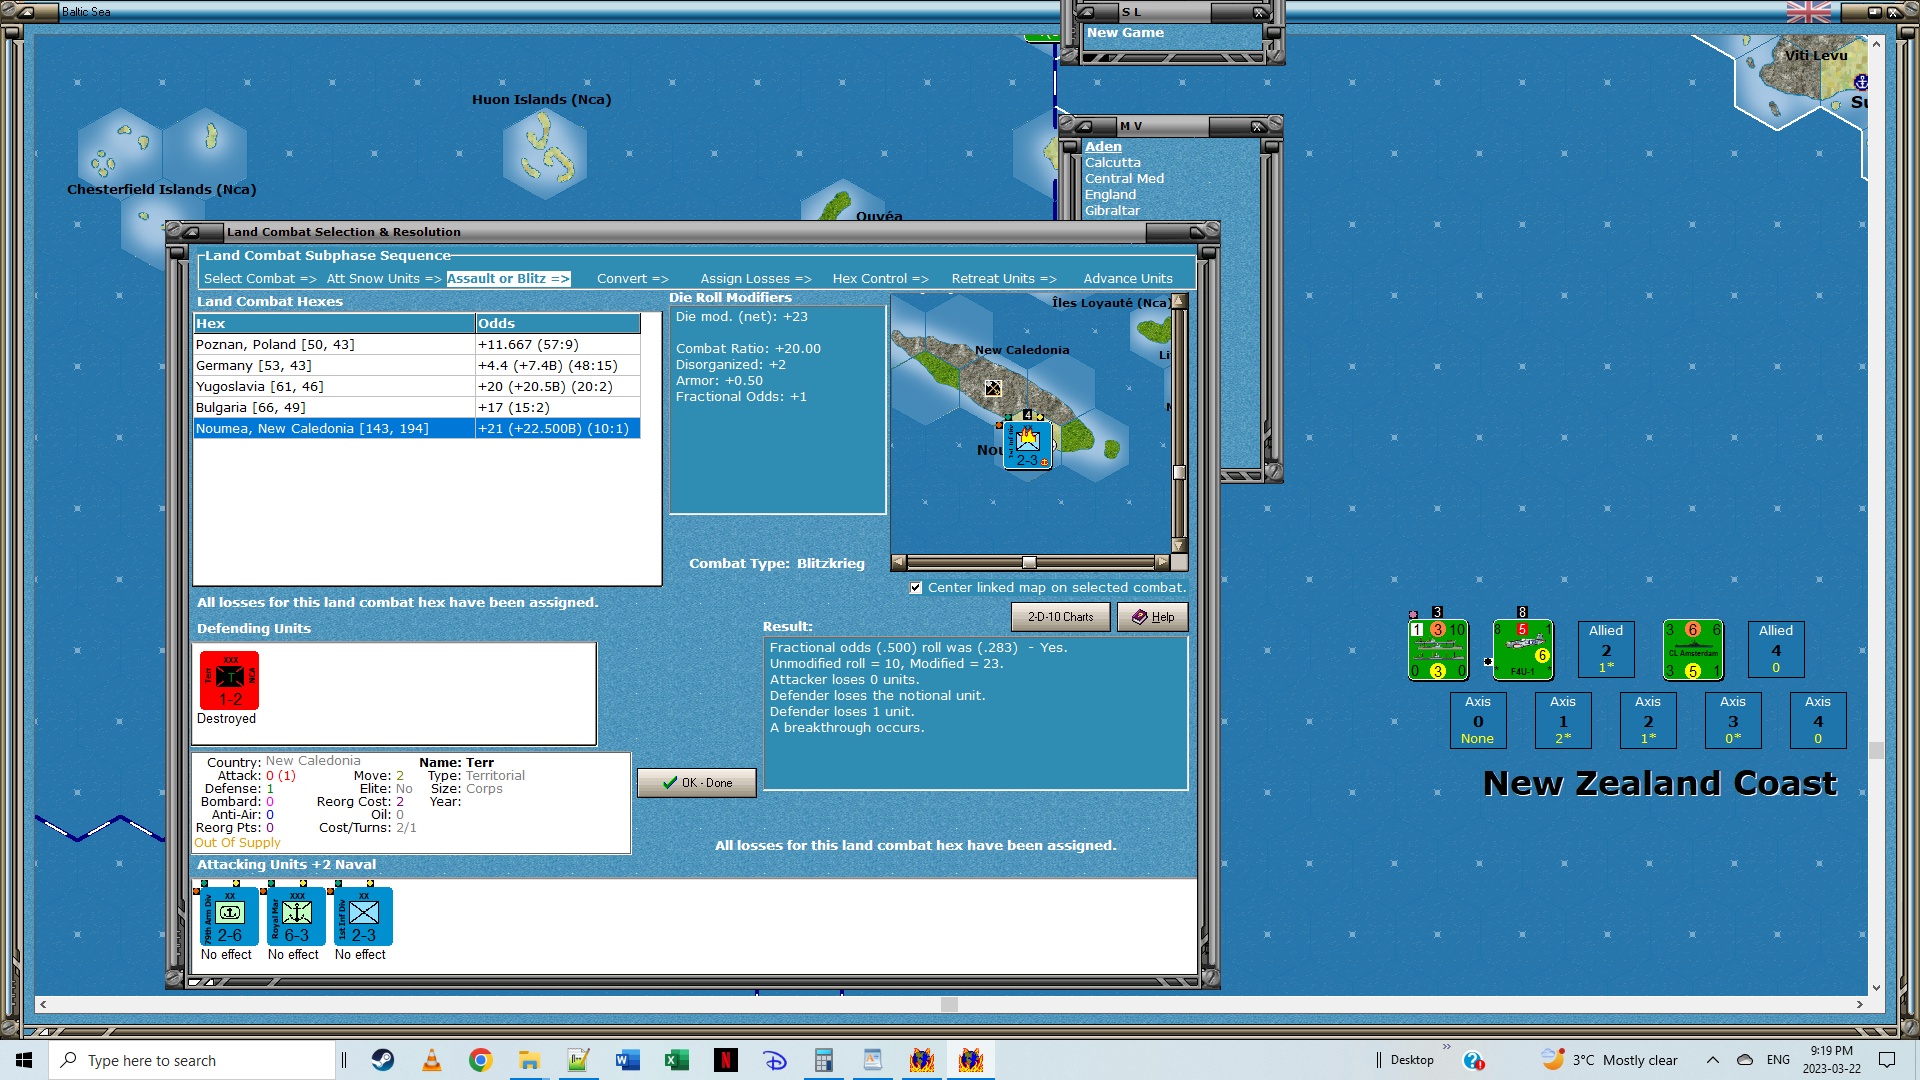This screenshot has width=1920, height=1080.
Task: Show hidden system tray icons
Action: pos(1713,1060)
